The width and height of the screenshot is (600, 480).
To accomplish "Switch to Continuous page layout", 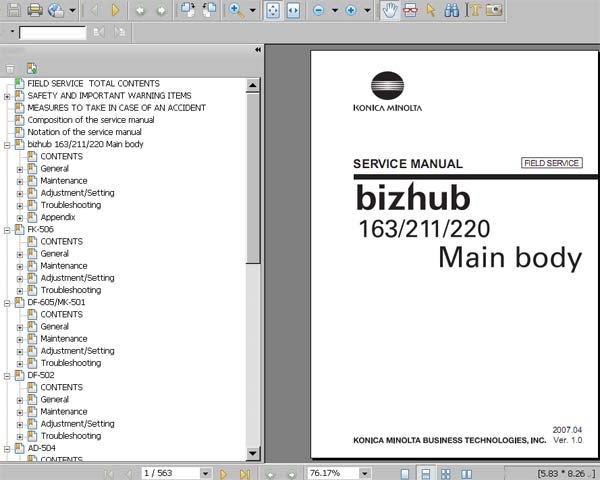I will click(x=425, y=474).
